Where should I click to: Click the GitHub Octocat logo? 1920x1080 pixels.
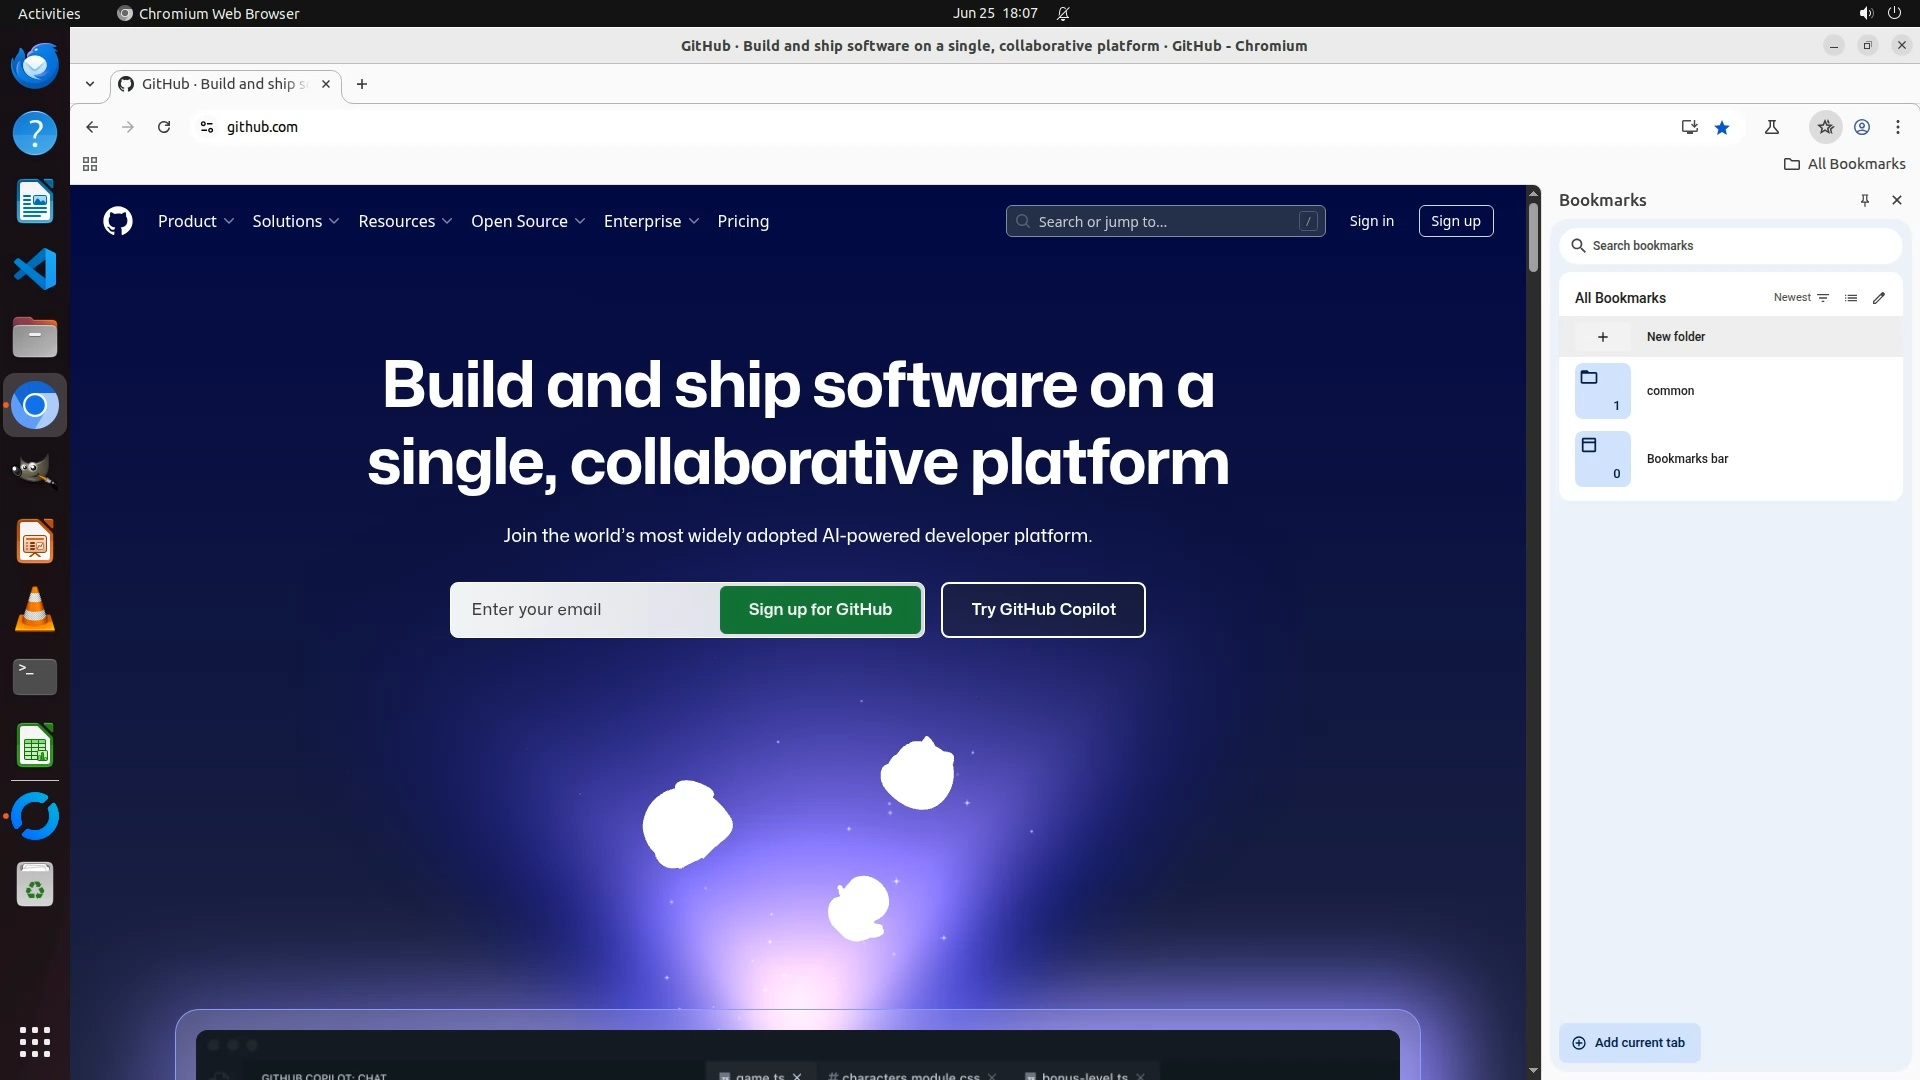[118, 221]
